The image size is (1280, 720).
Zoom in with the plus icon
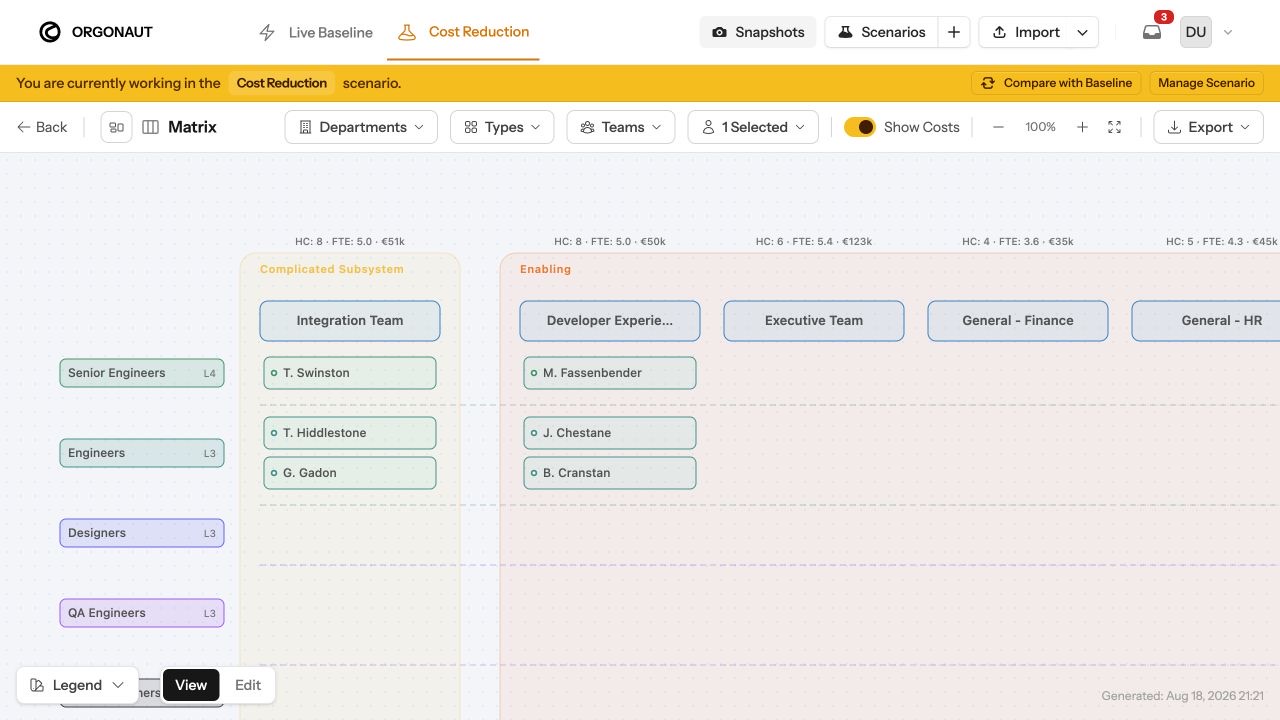coord(1082,127)
